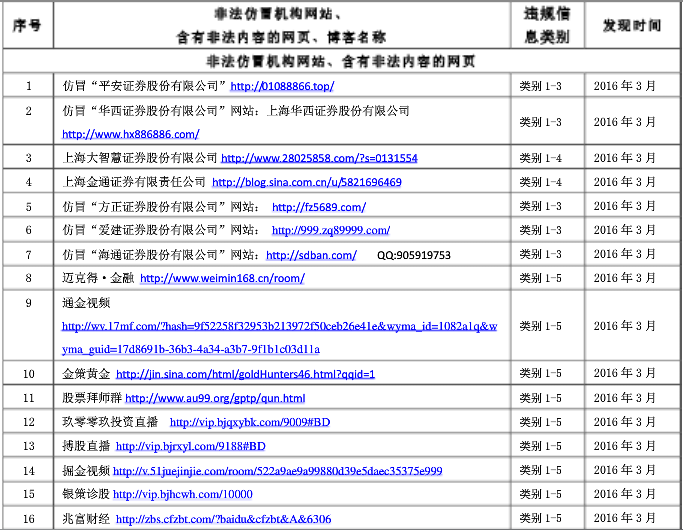Open the vip.bjrxyl.com/9188 link

pos(190,446)
